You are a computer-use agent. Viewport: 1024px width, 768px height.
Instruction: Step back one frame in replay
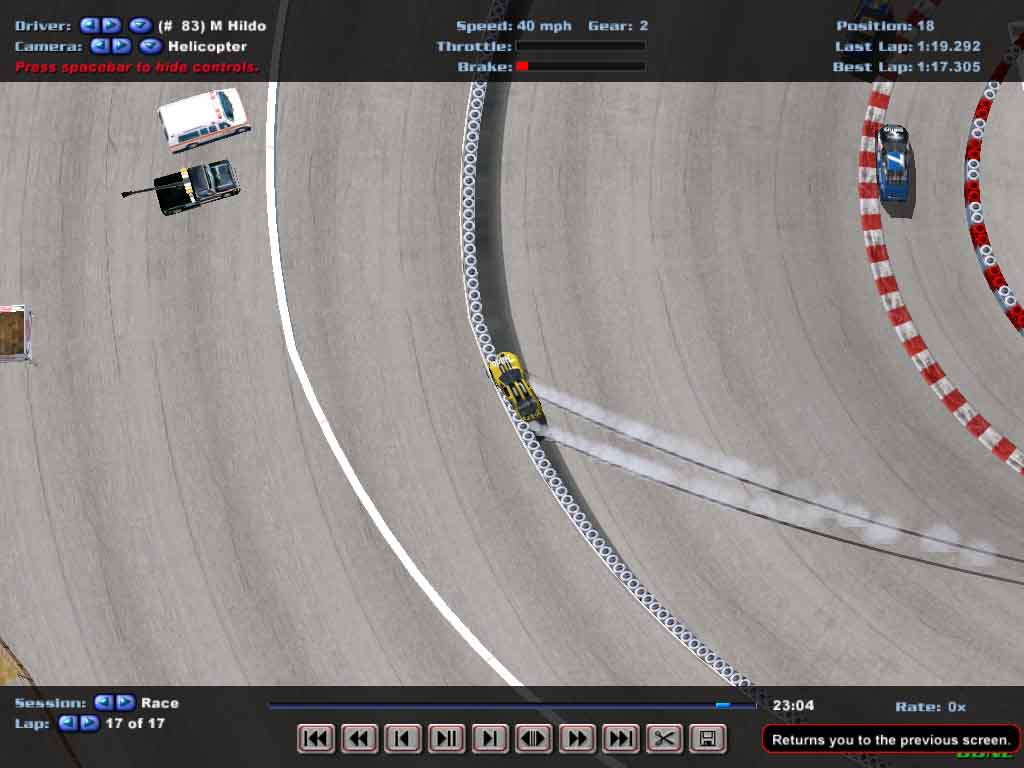(402, 739)
